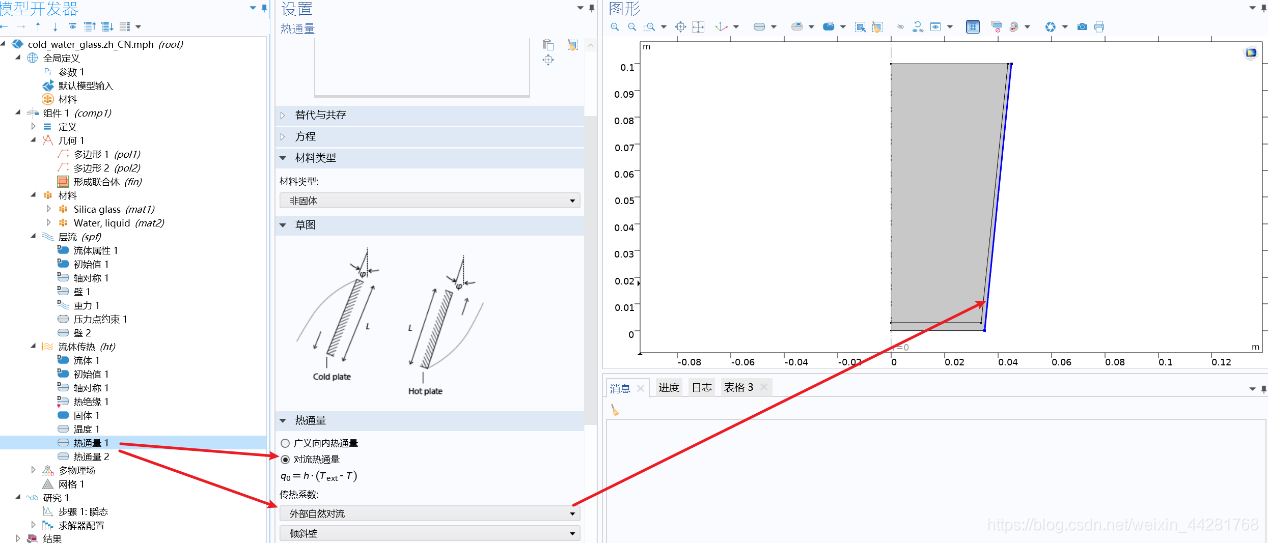Click the move down arrow in model builder
Screen dimensions: 1268x543
click(54, 27)
